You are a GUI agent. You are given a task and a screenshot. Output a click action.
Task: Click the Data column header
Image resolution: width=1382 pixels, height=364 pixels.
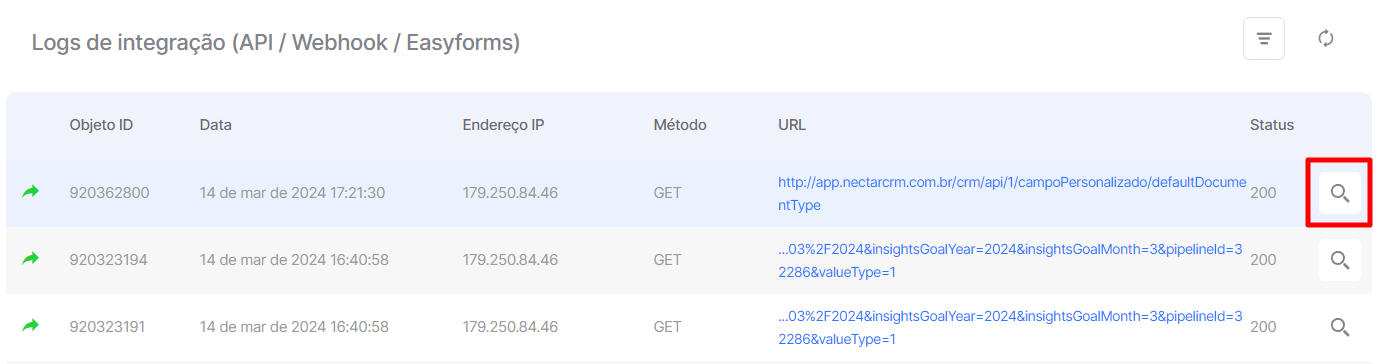pyautogui.click(x=216, y=125)
